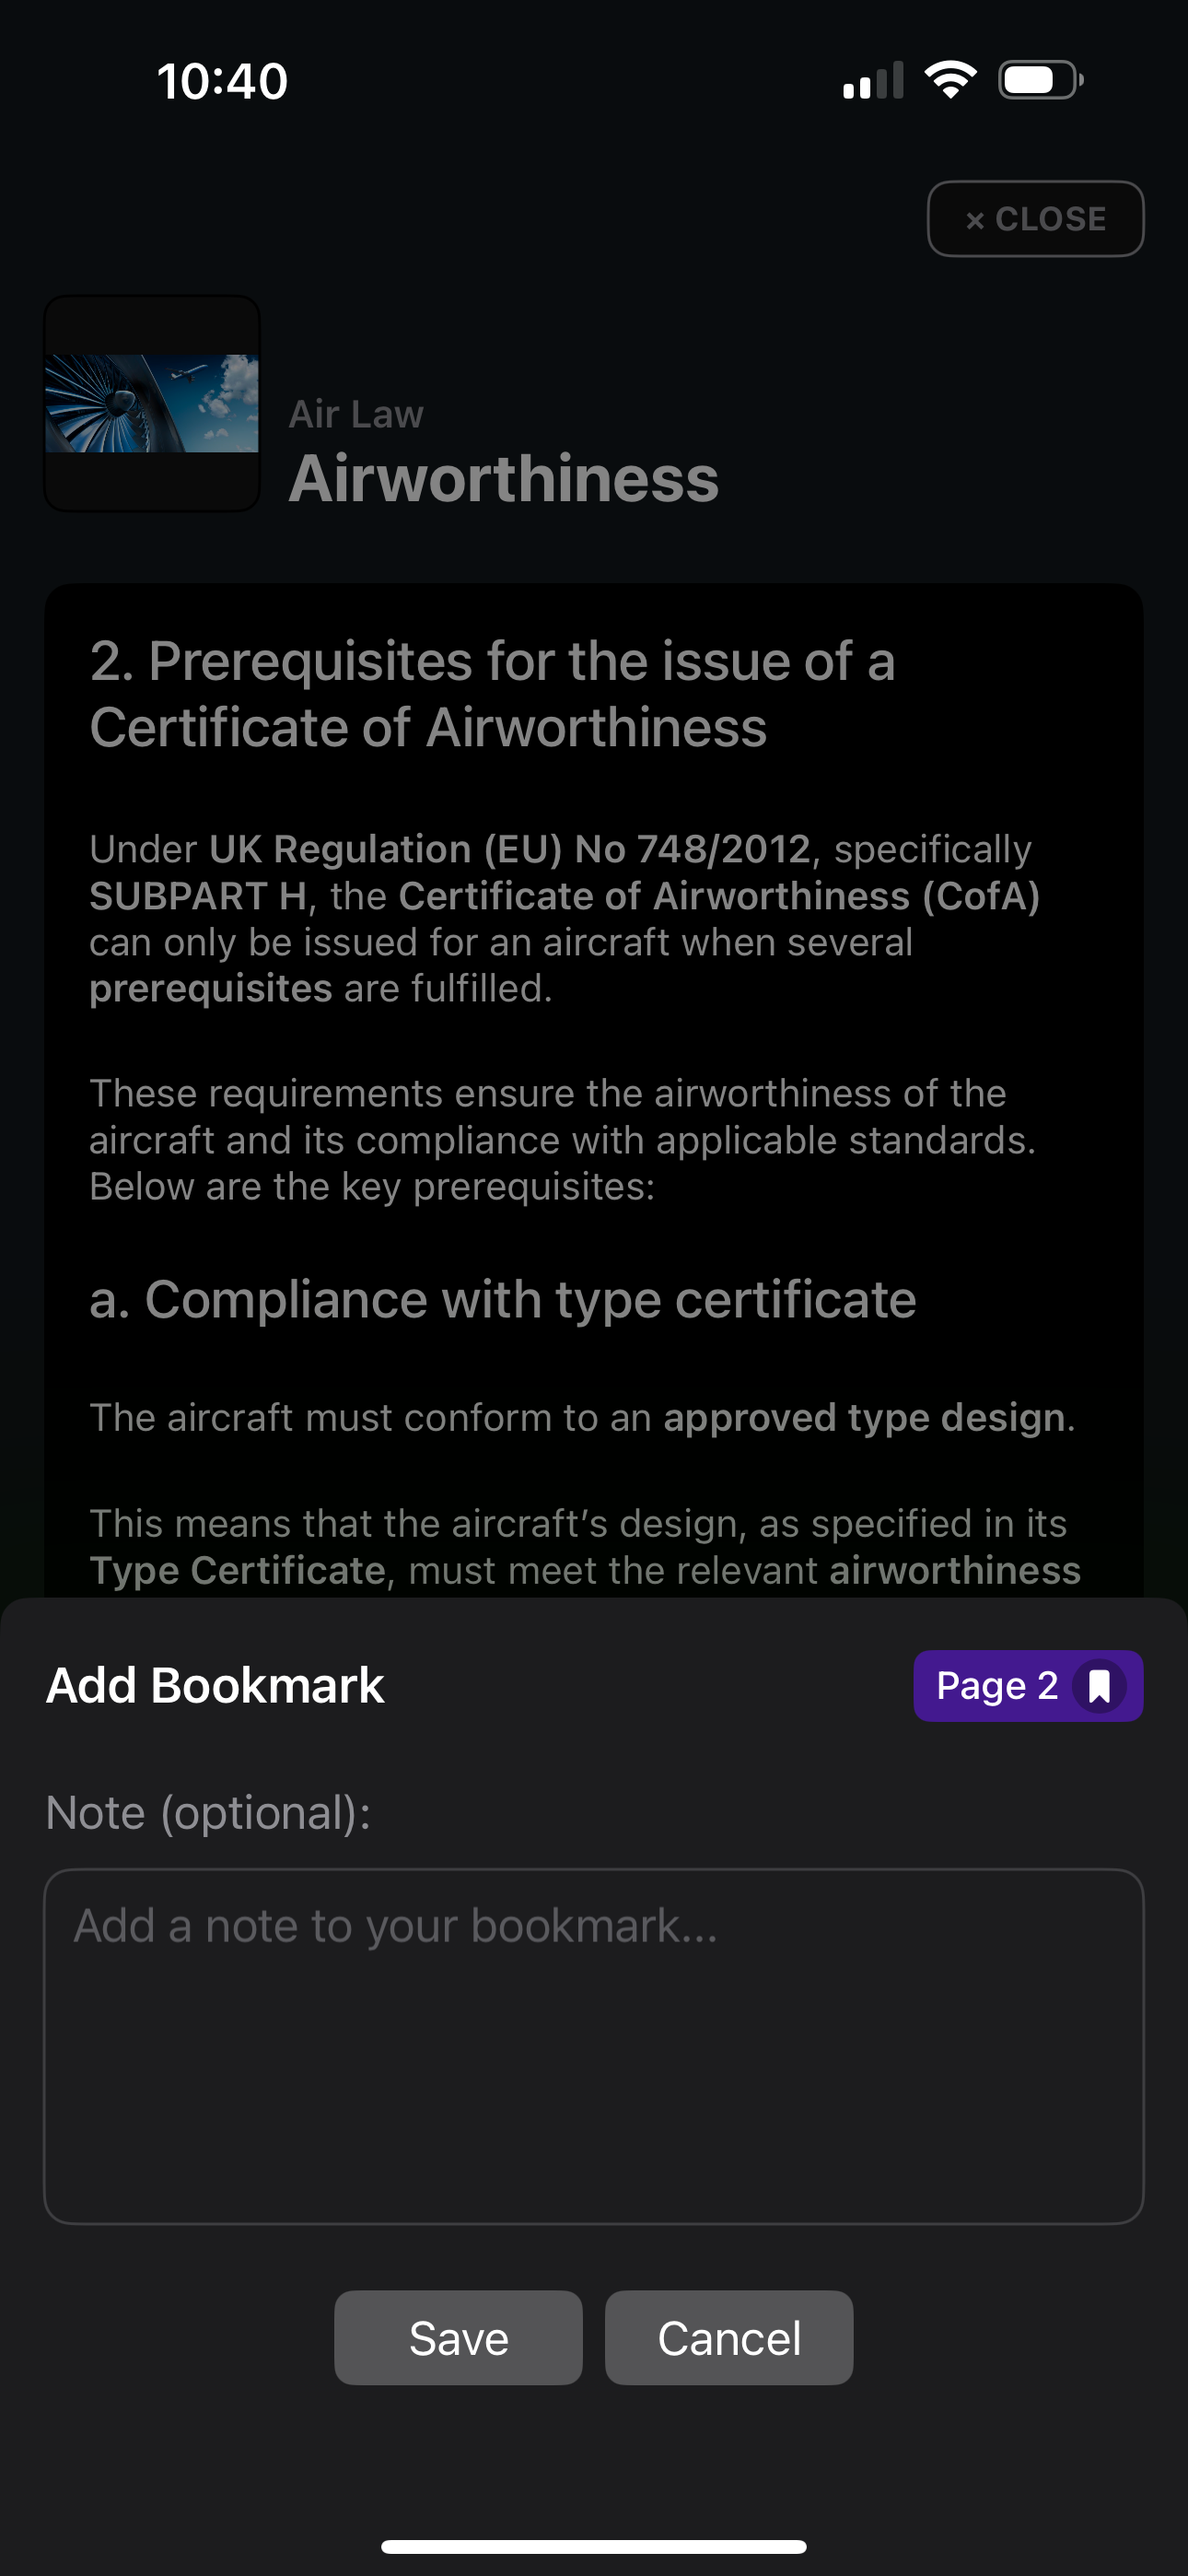Tap the approved type design bold text
This screenshot has height=2576, width=1188.
coord(864,1418)
